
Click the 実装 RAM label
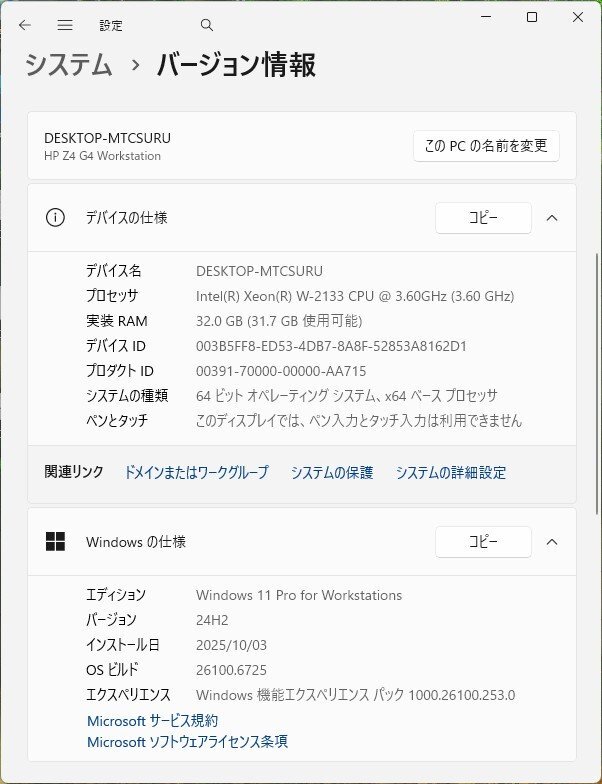pyautogui.click(x=116, y=321)
